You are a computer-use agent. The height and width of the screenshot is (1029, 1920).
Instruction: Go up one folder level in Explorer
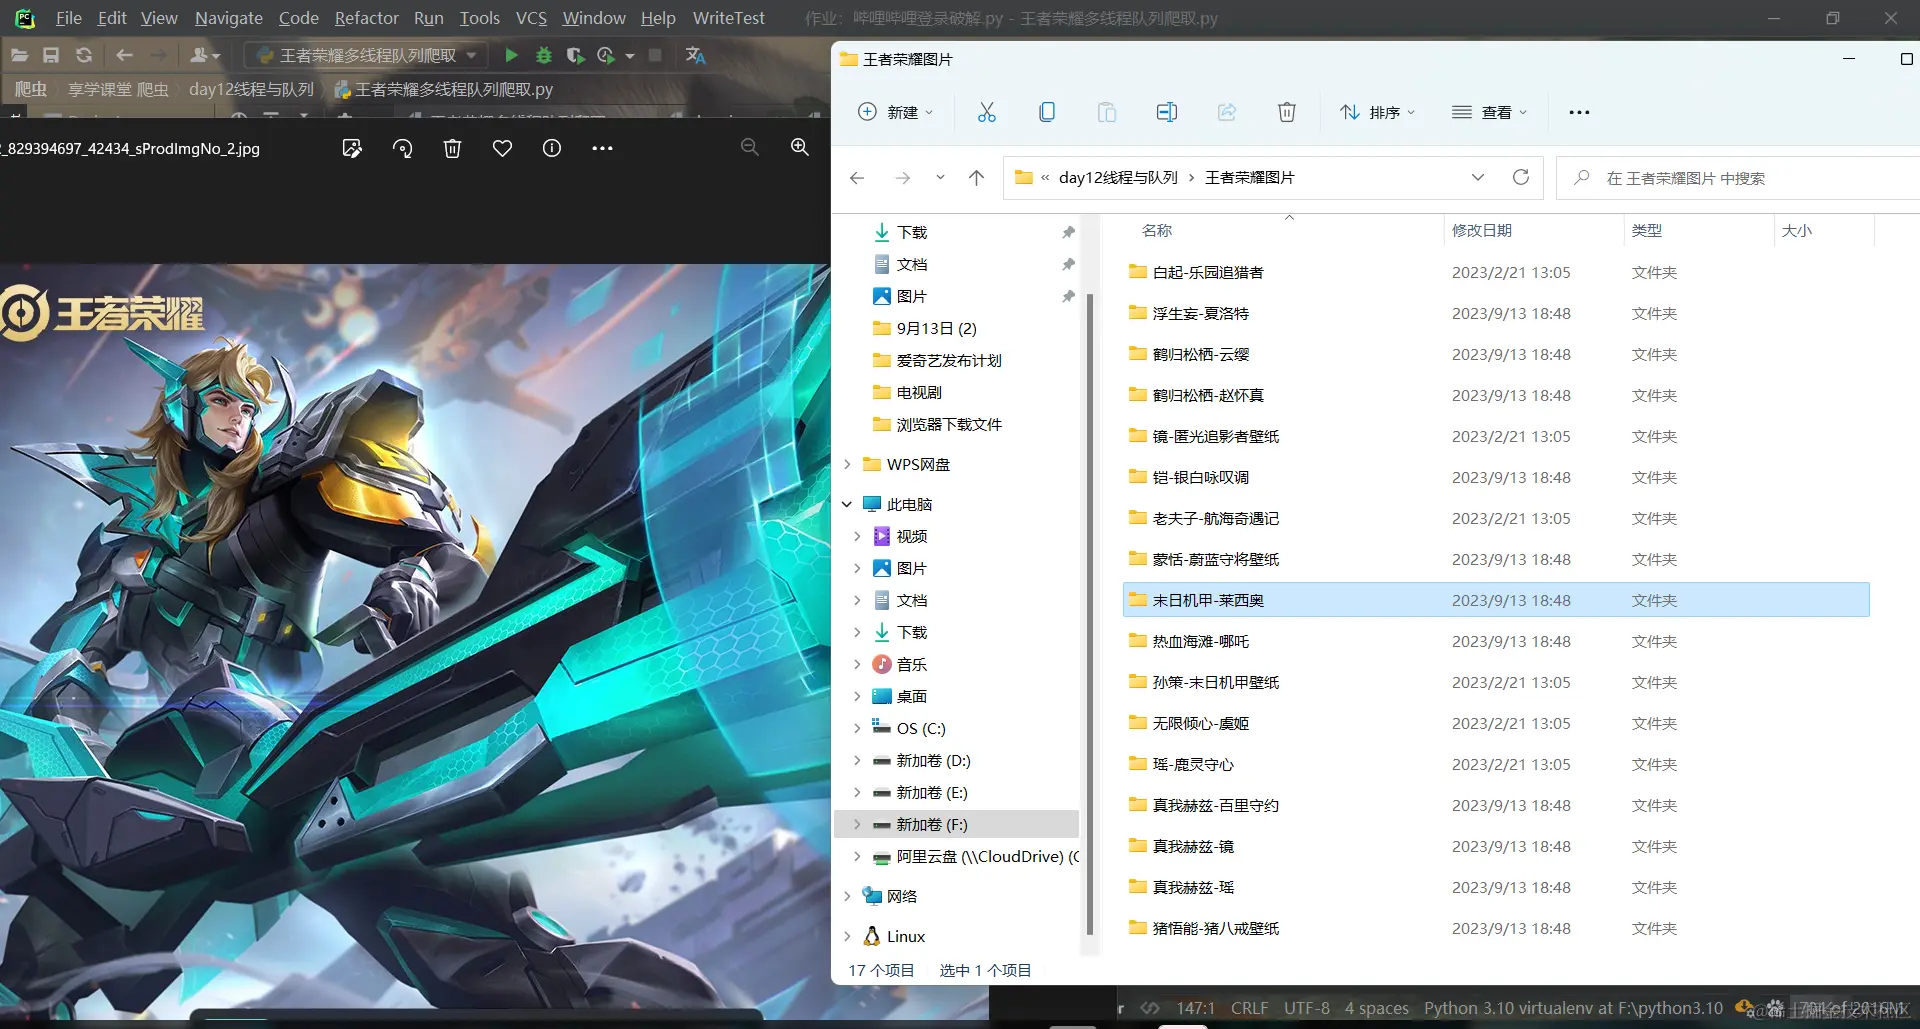pos(977,177)
